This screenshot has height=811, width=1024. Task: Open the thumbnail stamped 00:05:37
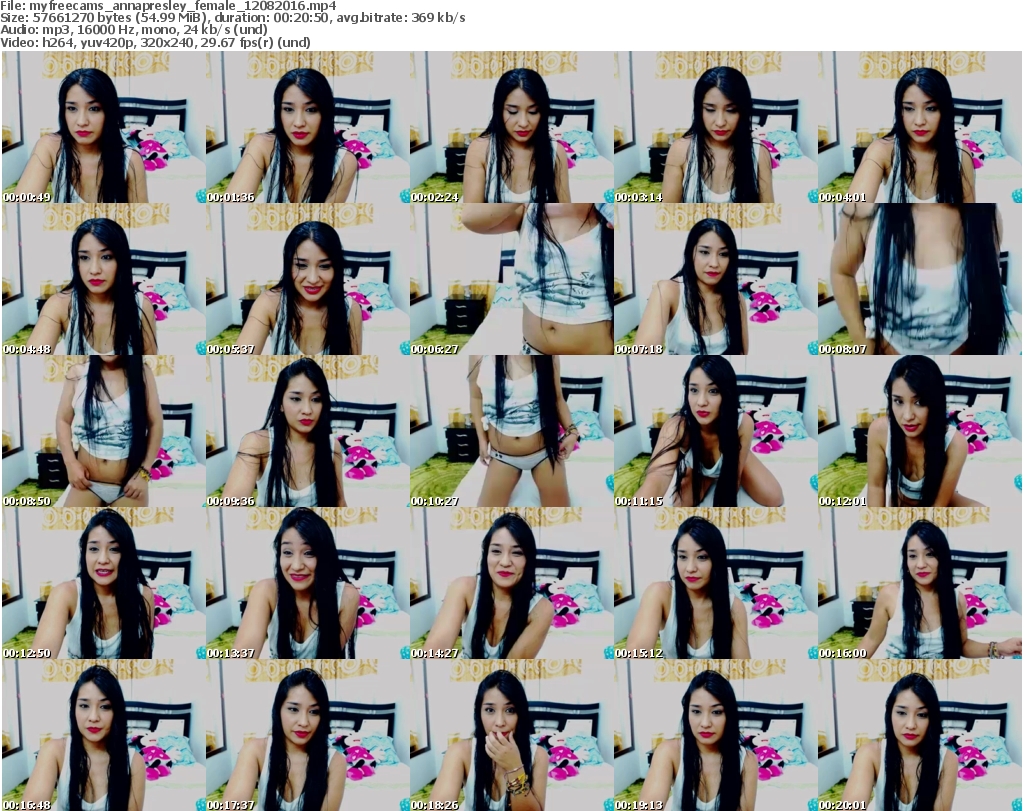pos(308,279)
